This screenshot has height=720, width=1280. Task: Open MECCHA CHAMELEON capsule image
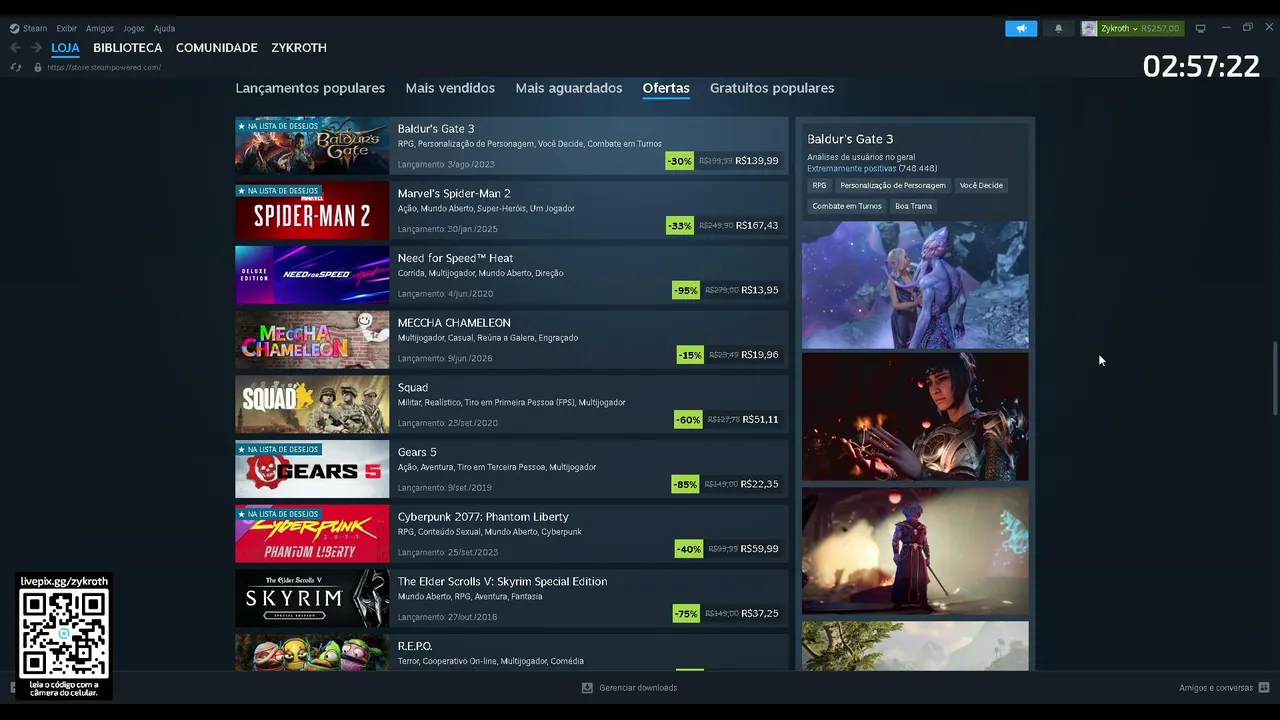(x=312, y=340)
